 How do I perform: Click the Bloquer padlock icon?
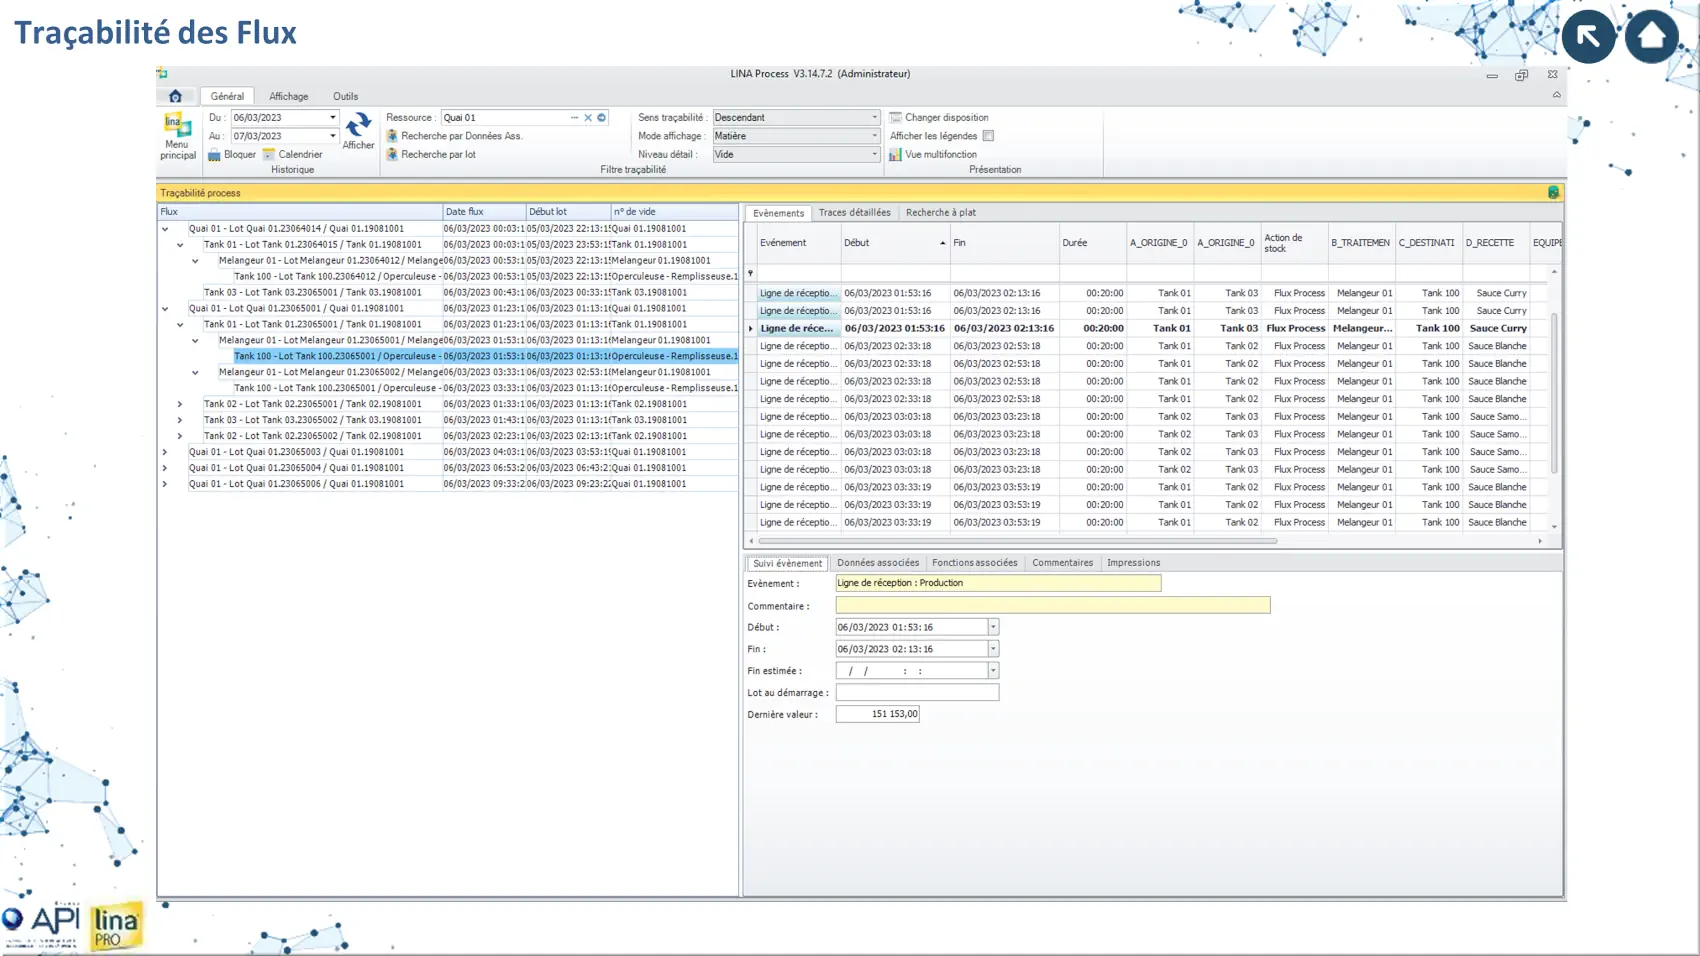pyautogui.click(x=214, y=155)
